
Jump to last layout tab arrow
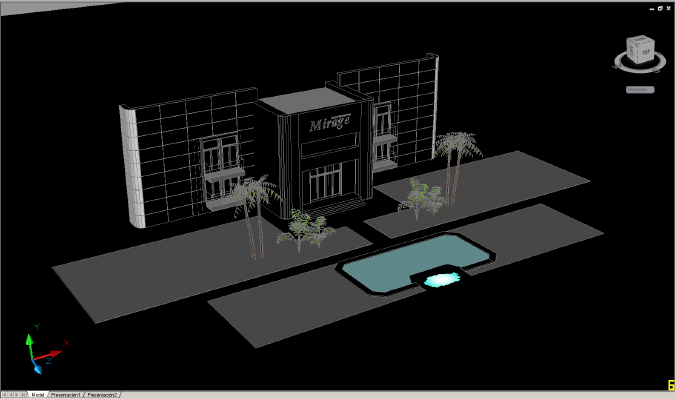tap(23, 395)
